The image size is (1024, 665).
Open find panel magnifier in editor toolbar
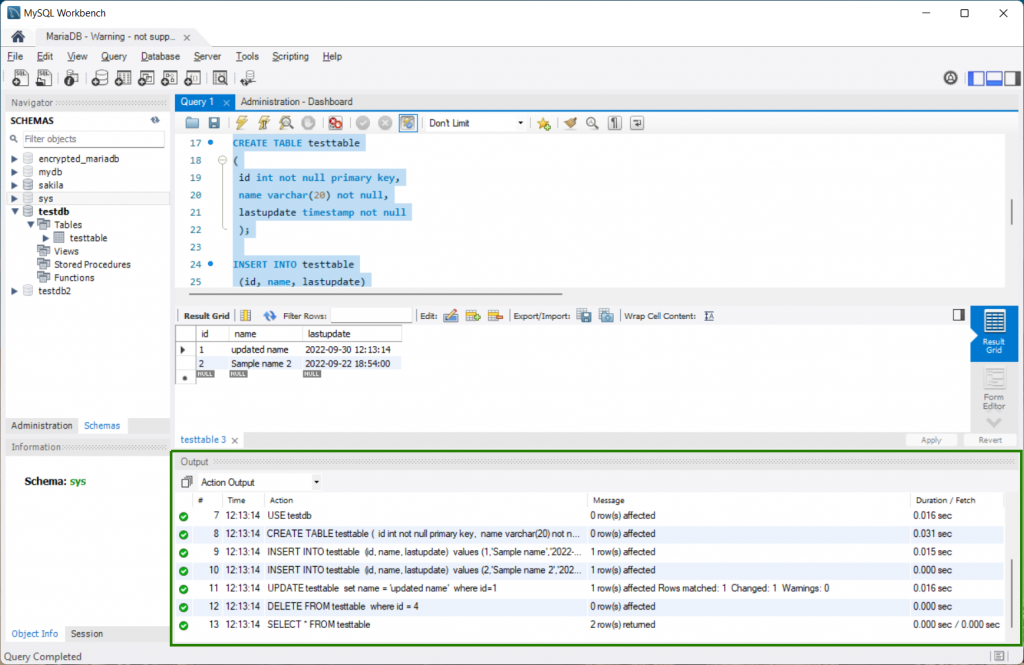click(592, 123)
